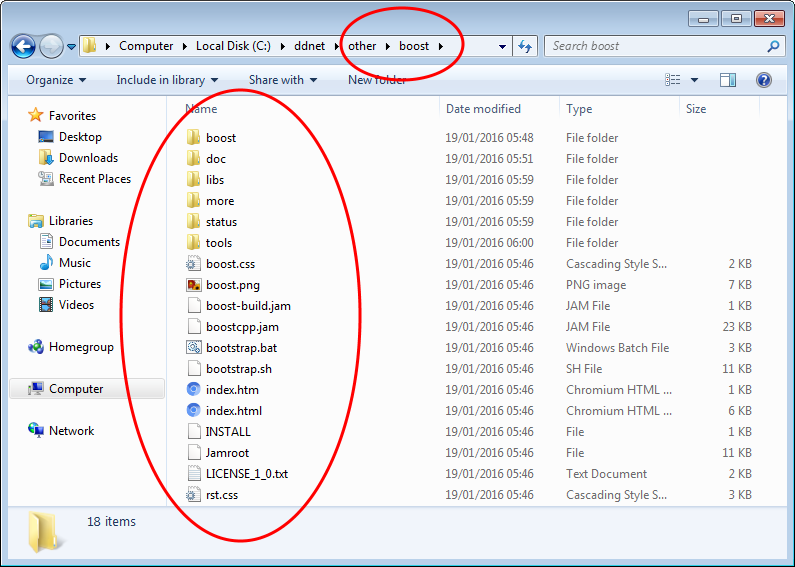The image size is (795, 567).
Task: Click the Search boost input field
Action: 655,46
